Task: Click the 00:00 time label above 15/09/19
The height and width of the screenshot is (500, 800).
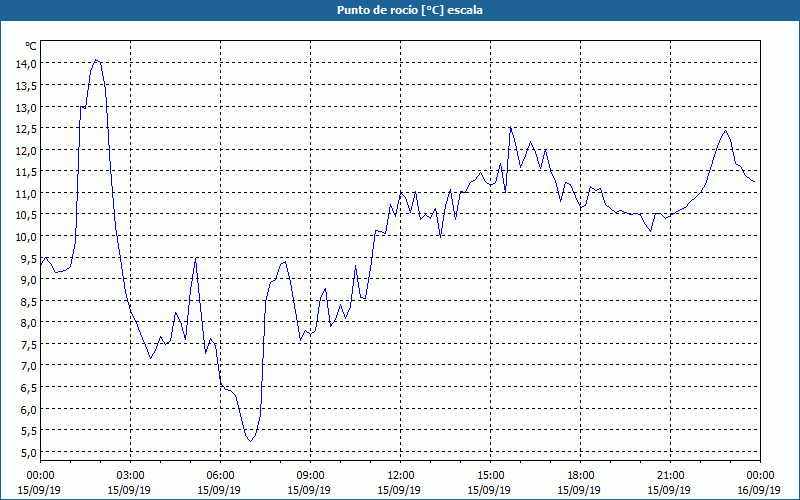Action: pyautogui.click(x=40, y=476)
